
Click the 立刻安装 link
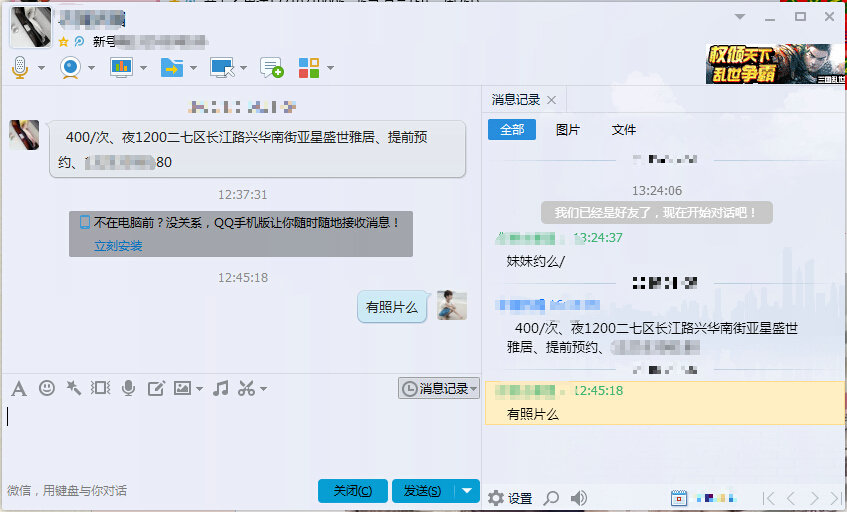[118, 246]
